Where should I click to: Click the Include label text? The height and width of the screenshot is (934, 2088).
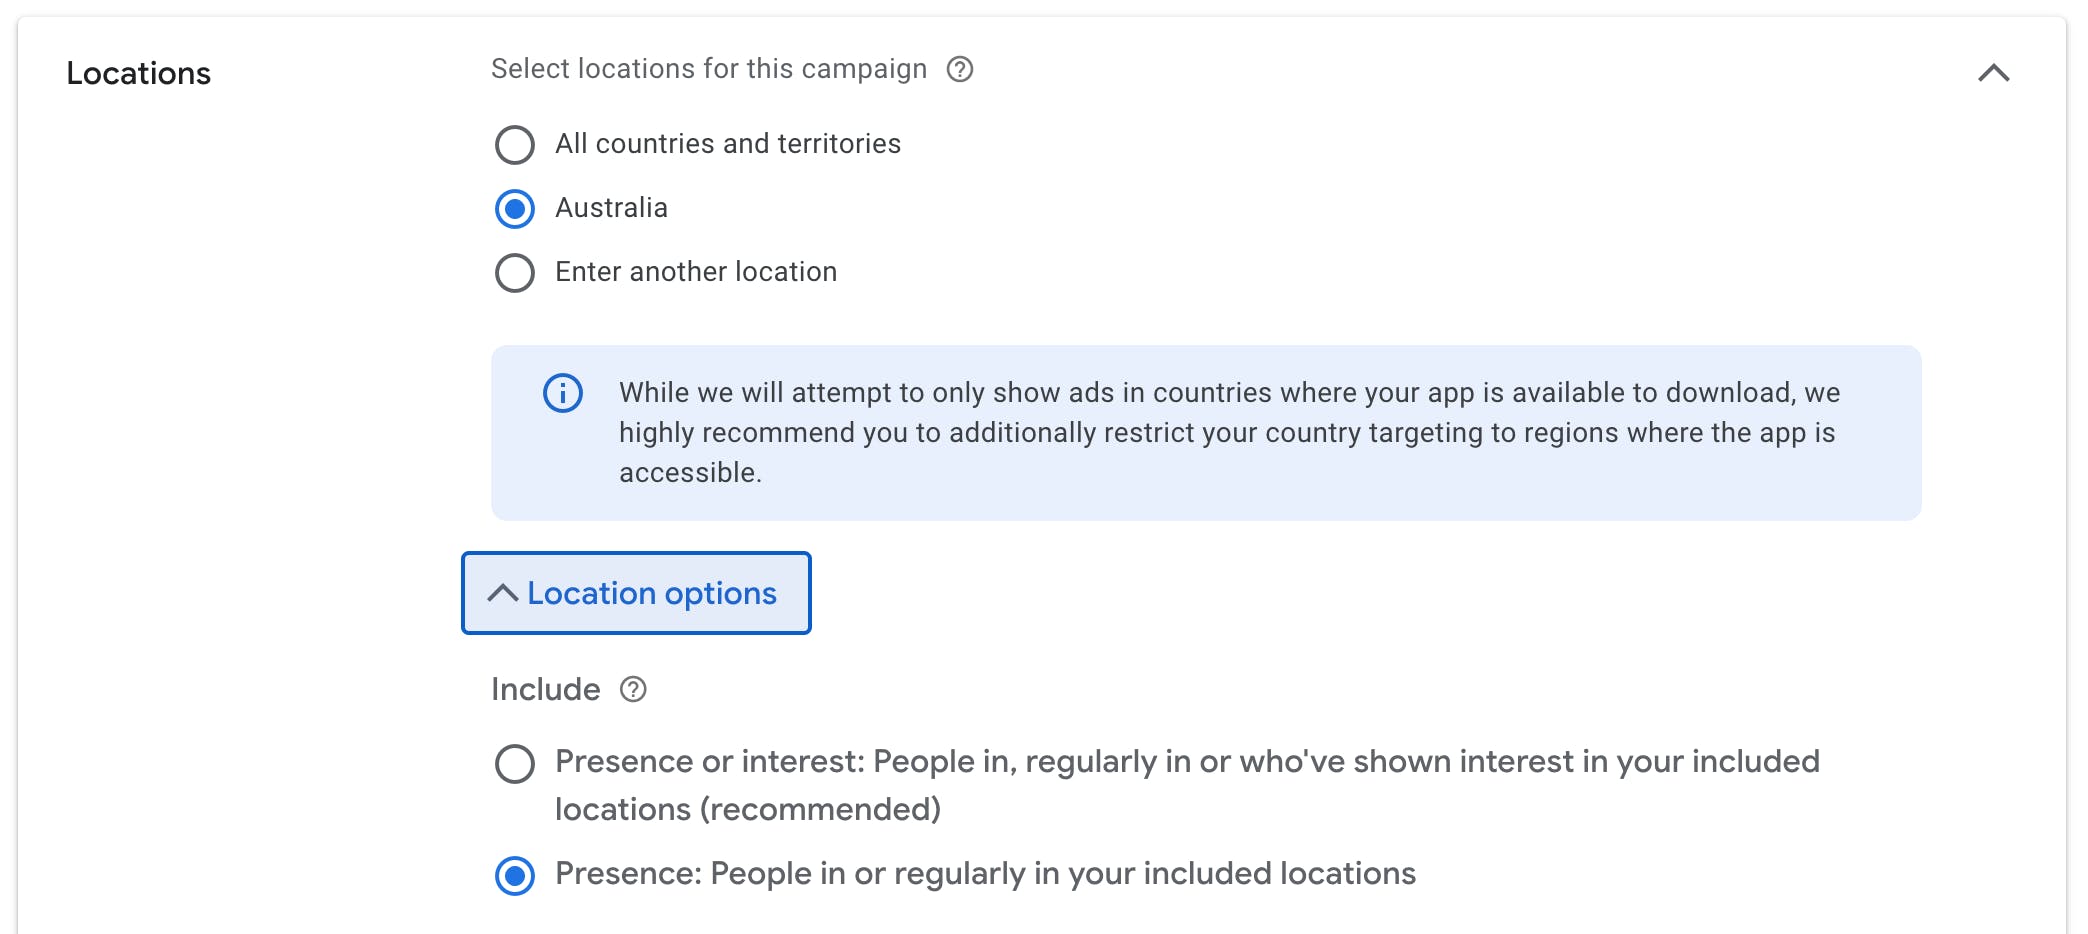[545, 689]
